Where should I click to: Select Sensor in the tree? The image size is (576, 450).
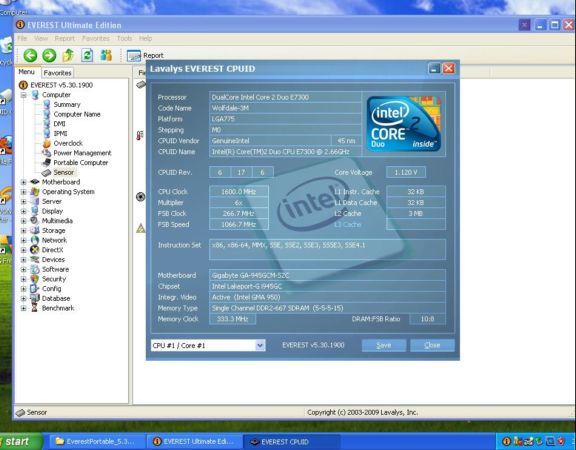pos(64,172)
